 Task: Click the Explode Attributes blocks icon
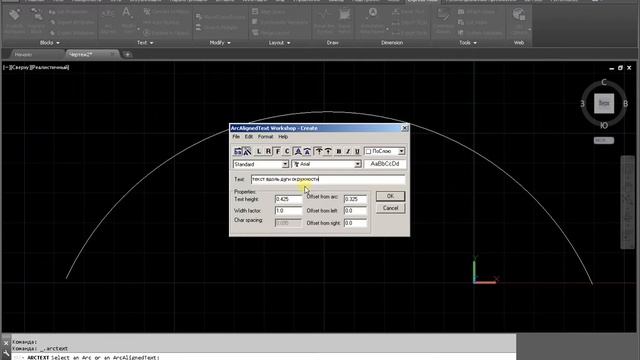[14, 20]
